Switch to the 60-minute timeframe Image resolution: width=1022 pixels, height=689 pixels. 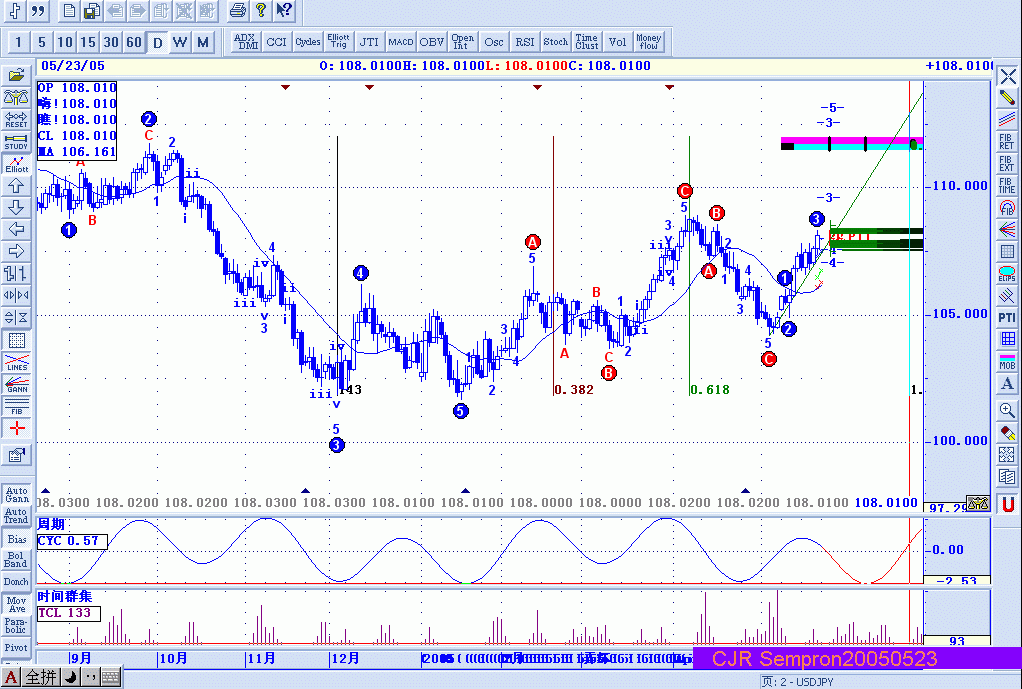click(x=134, y=42)
